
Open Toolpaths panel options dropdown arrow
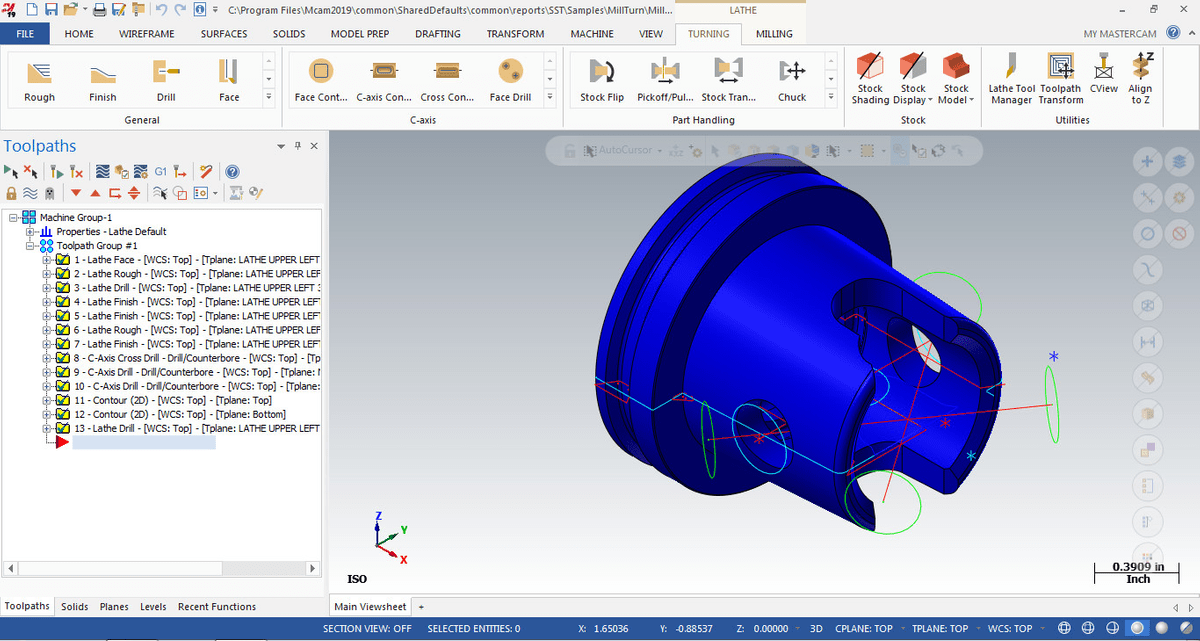click(282, 146)
